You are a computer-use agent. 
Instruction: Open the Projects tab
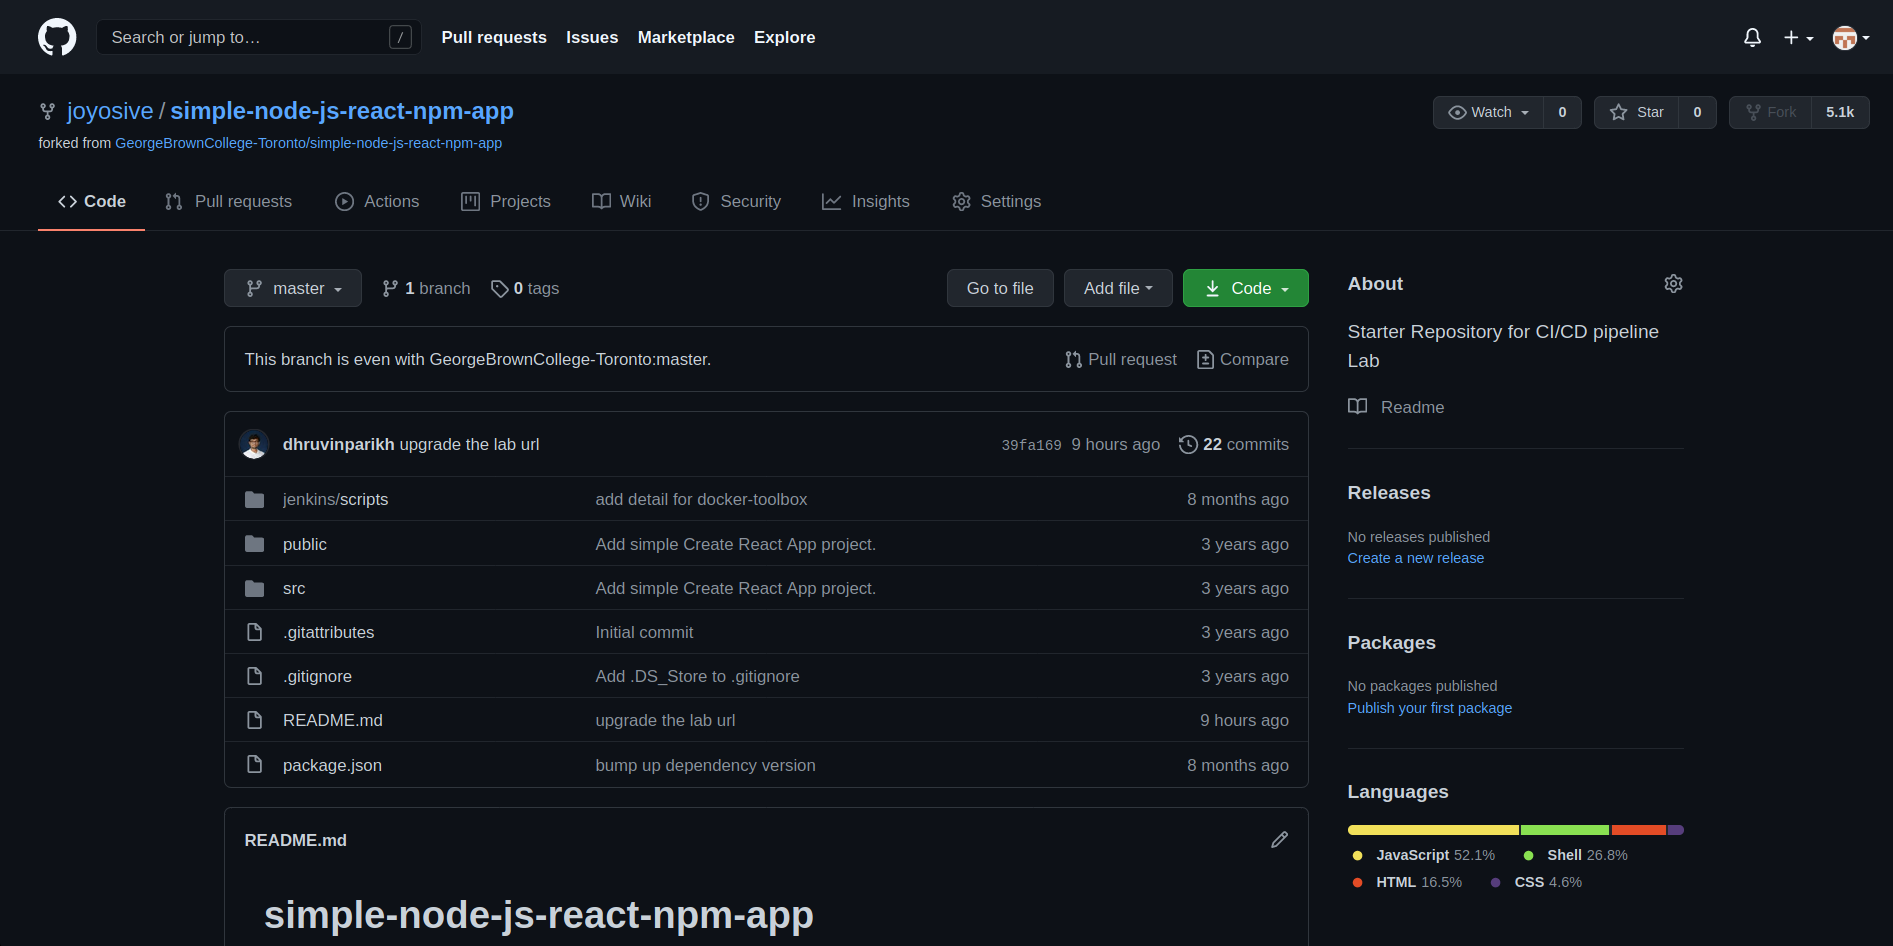(506, 201)
